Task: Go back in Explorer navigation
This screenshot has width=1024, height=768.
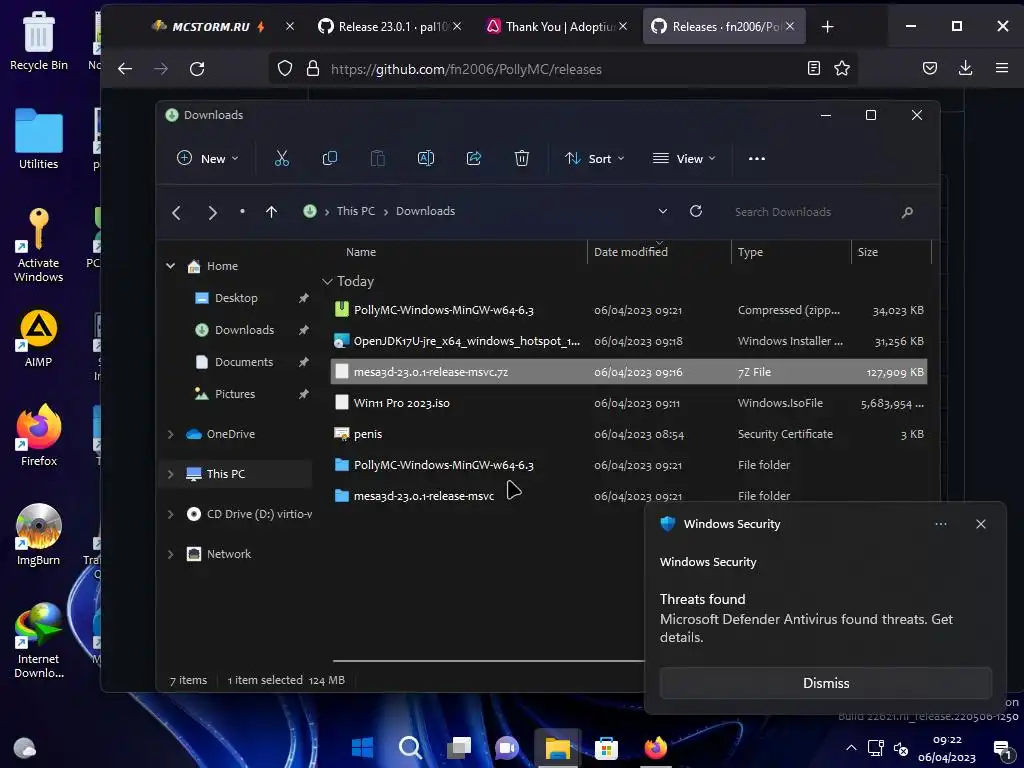Action: 176,212
